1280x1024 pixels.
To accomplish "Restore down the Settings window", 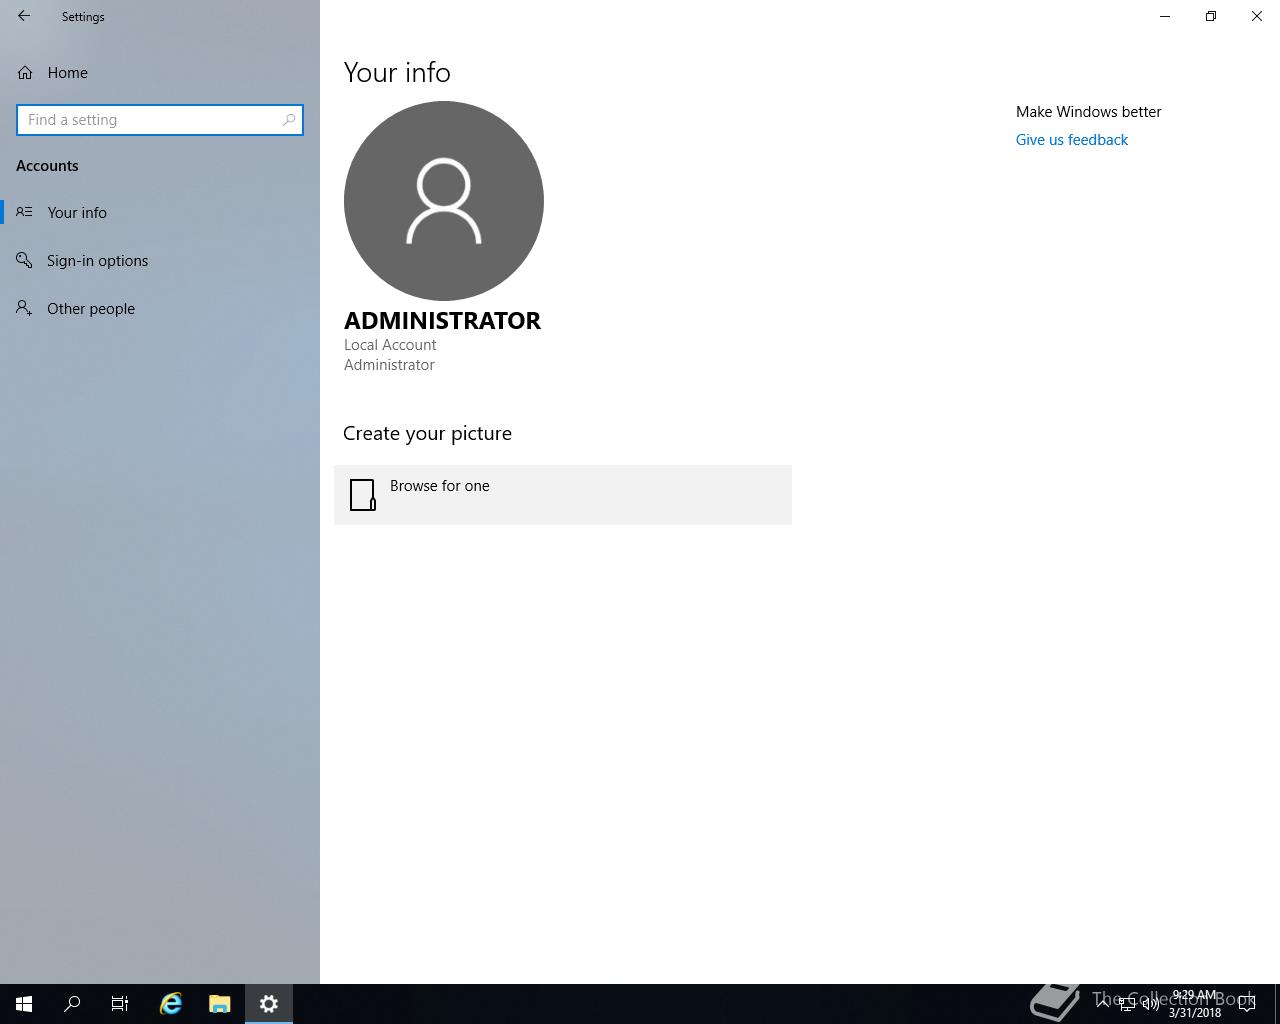I will (x=1211, y=16).
